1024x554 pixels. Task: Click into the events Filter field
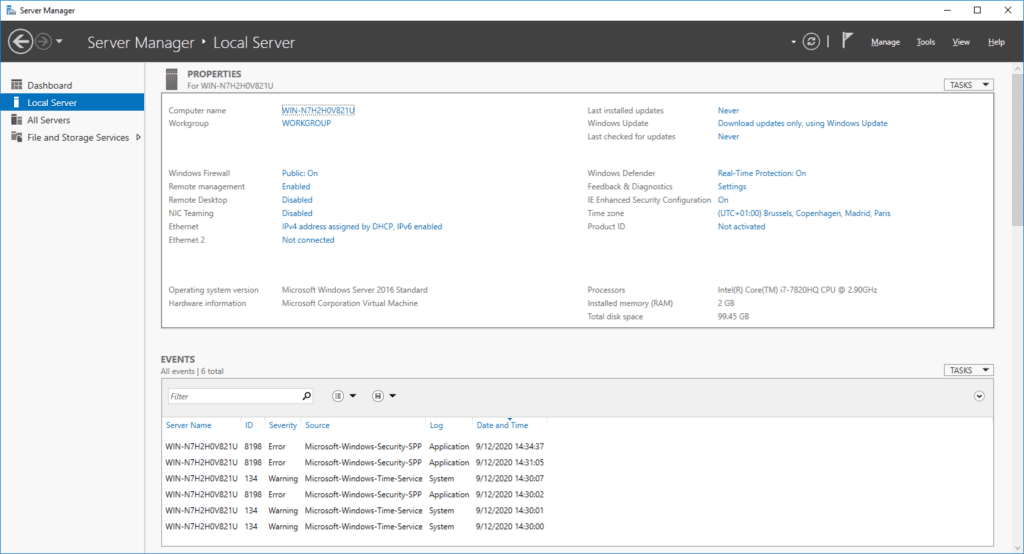click(234, 396)
